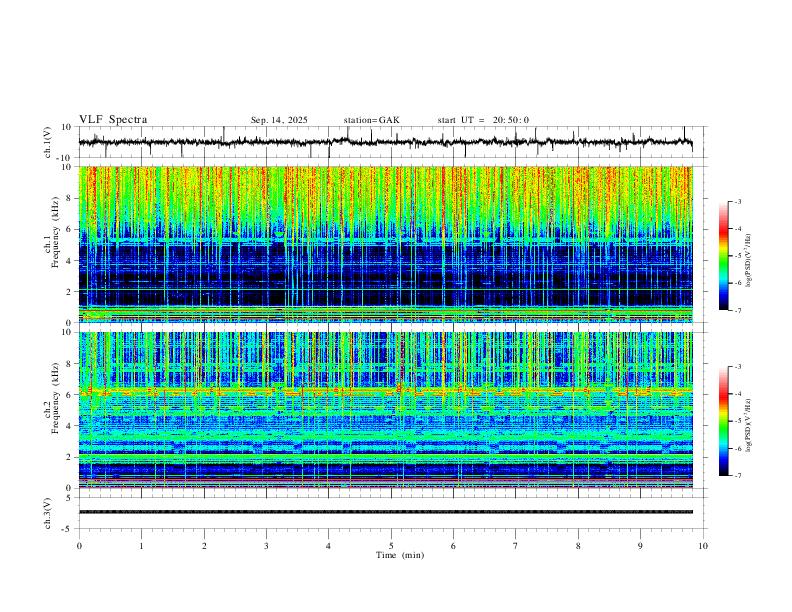Click time axis tick label "5"
The height and width of the screenshot is (612, 792).
point(391,546)
